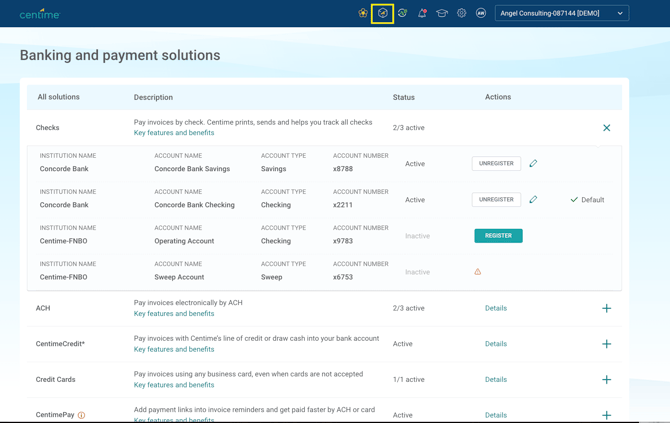Open Key features and benefits under ACH
Image resolution: width=670 pixels, height=423 pixels.
174,314
